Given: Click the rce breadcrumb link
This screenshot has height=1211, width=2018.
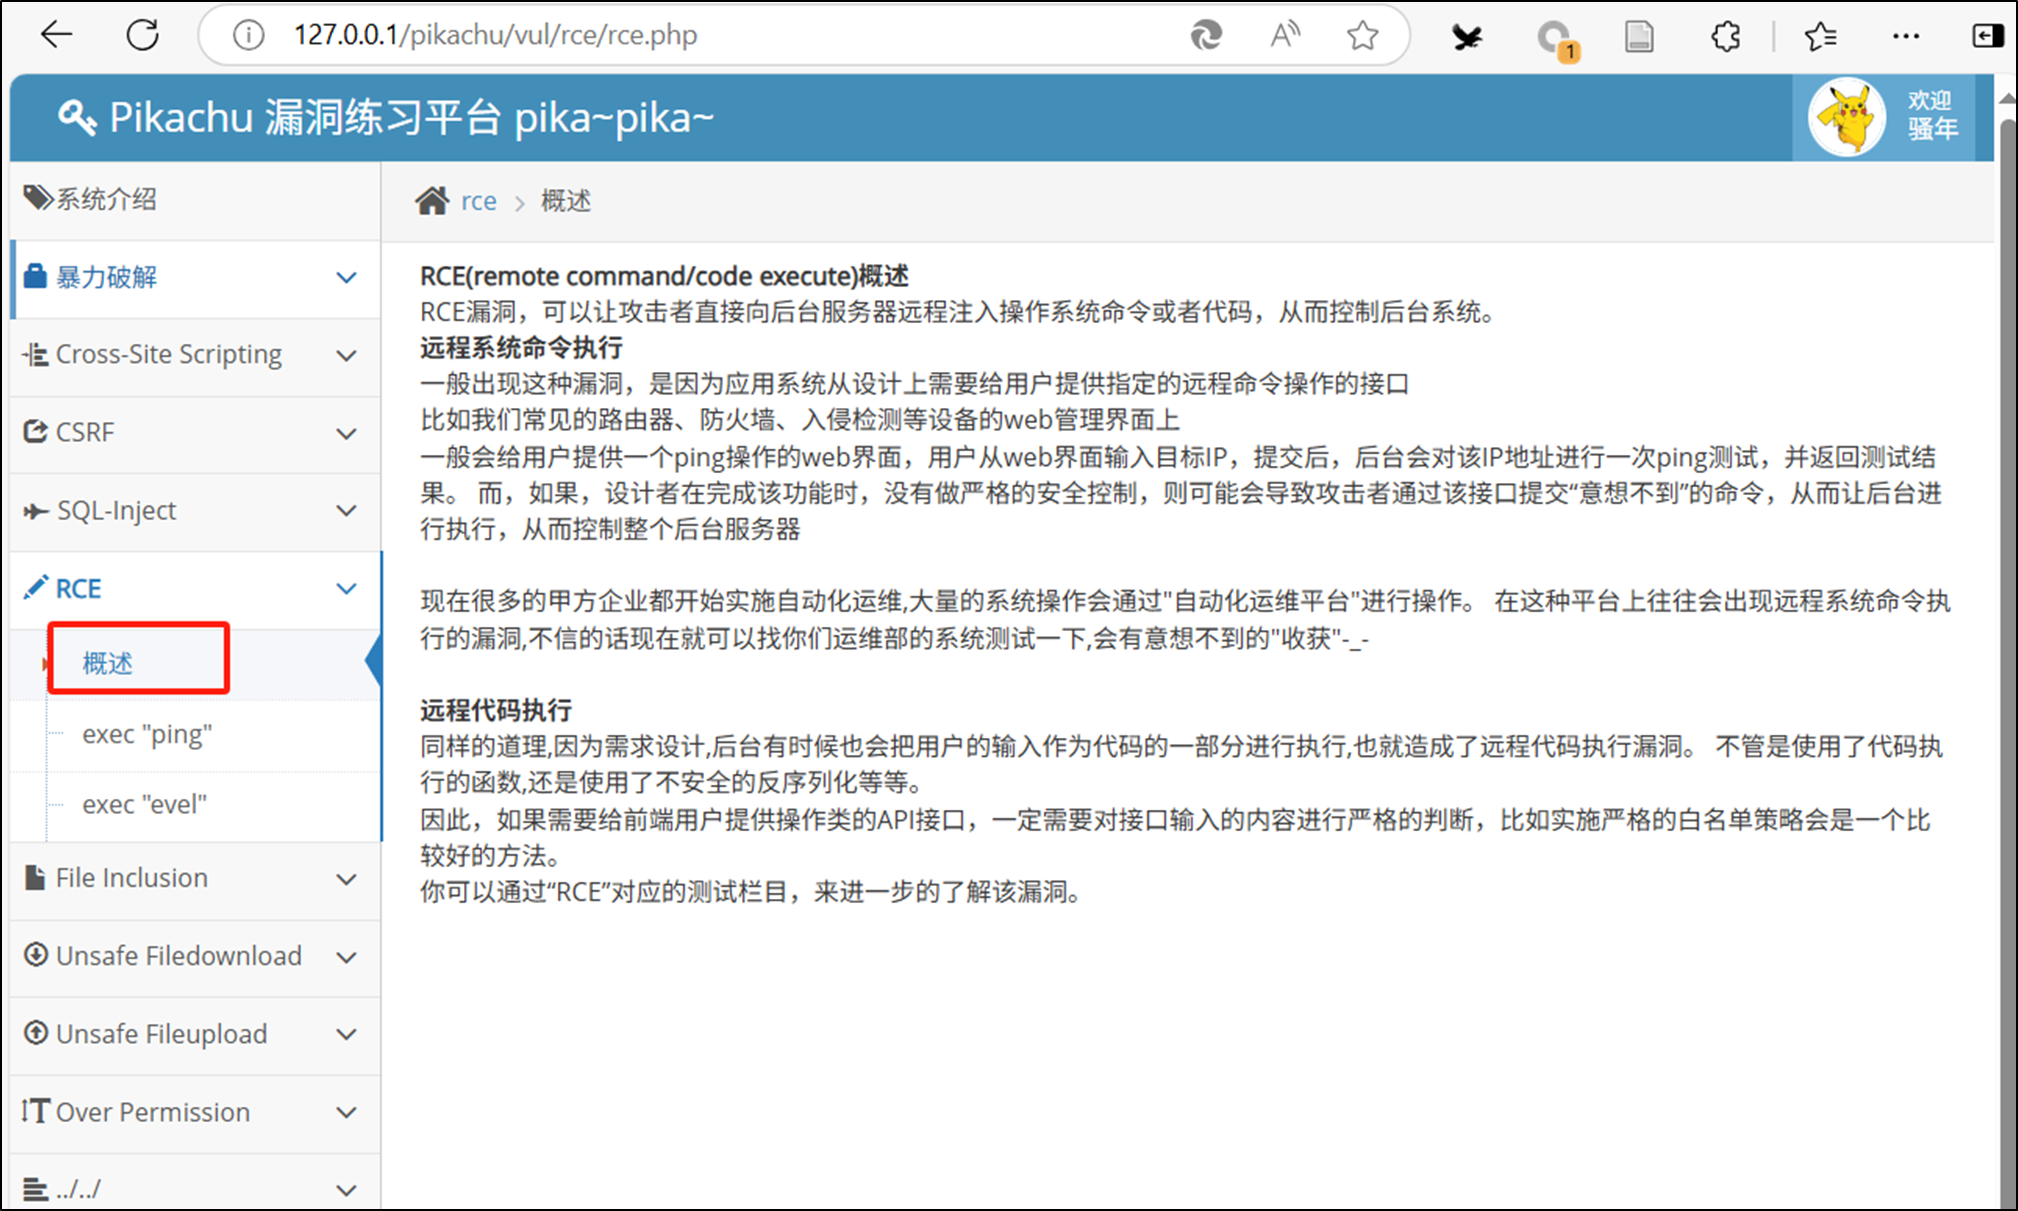Looking at the screenshot, I should (x=478, y=201).
